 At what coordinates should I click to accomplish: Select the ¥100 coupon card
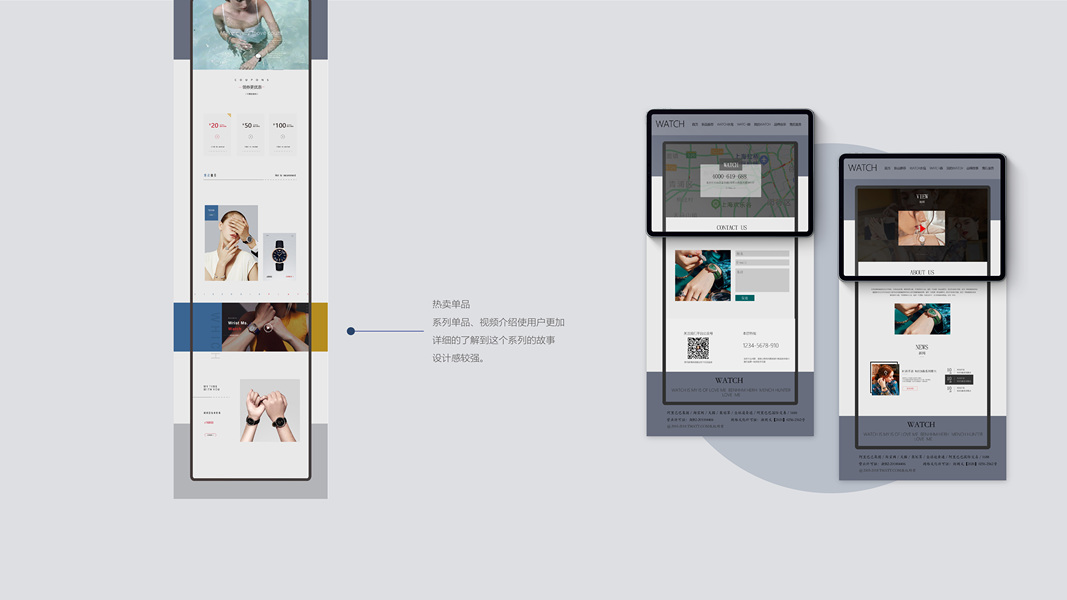coord(283,134)
